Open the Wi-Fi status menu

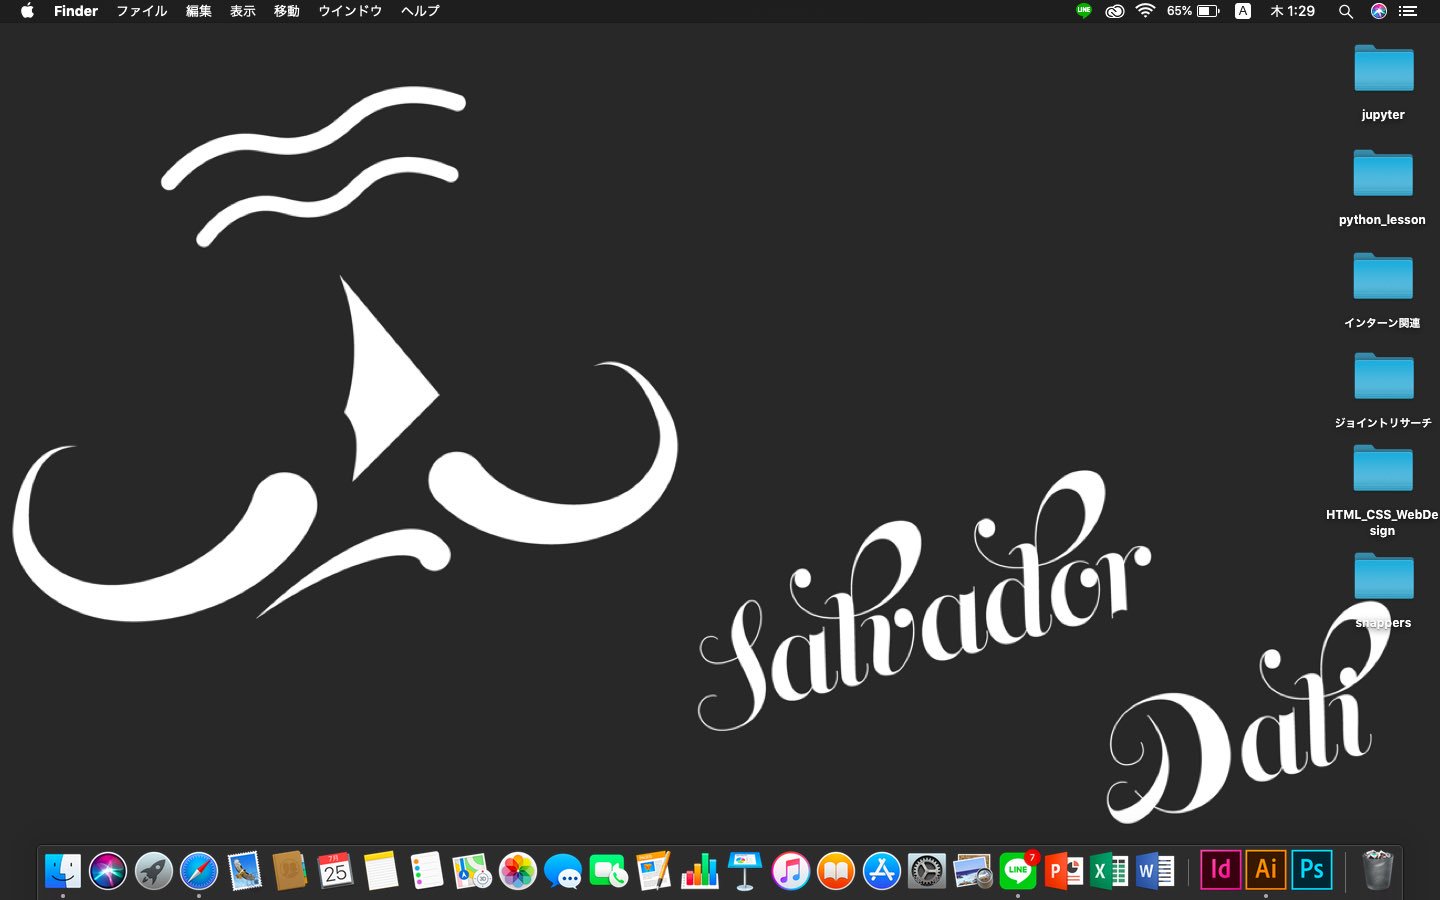(x=1146, y=11)
